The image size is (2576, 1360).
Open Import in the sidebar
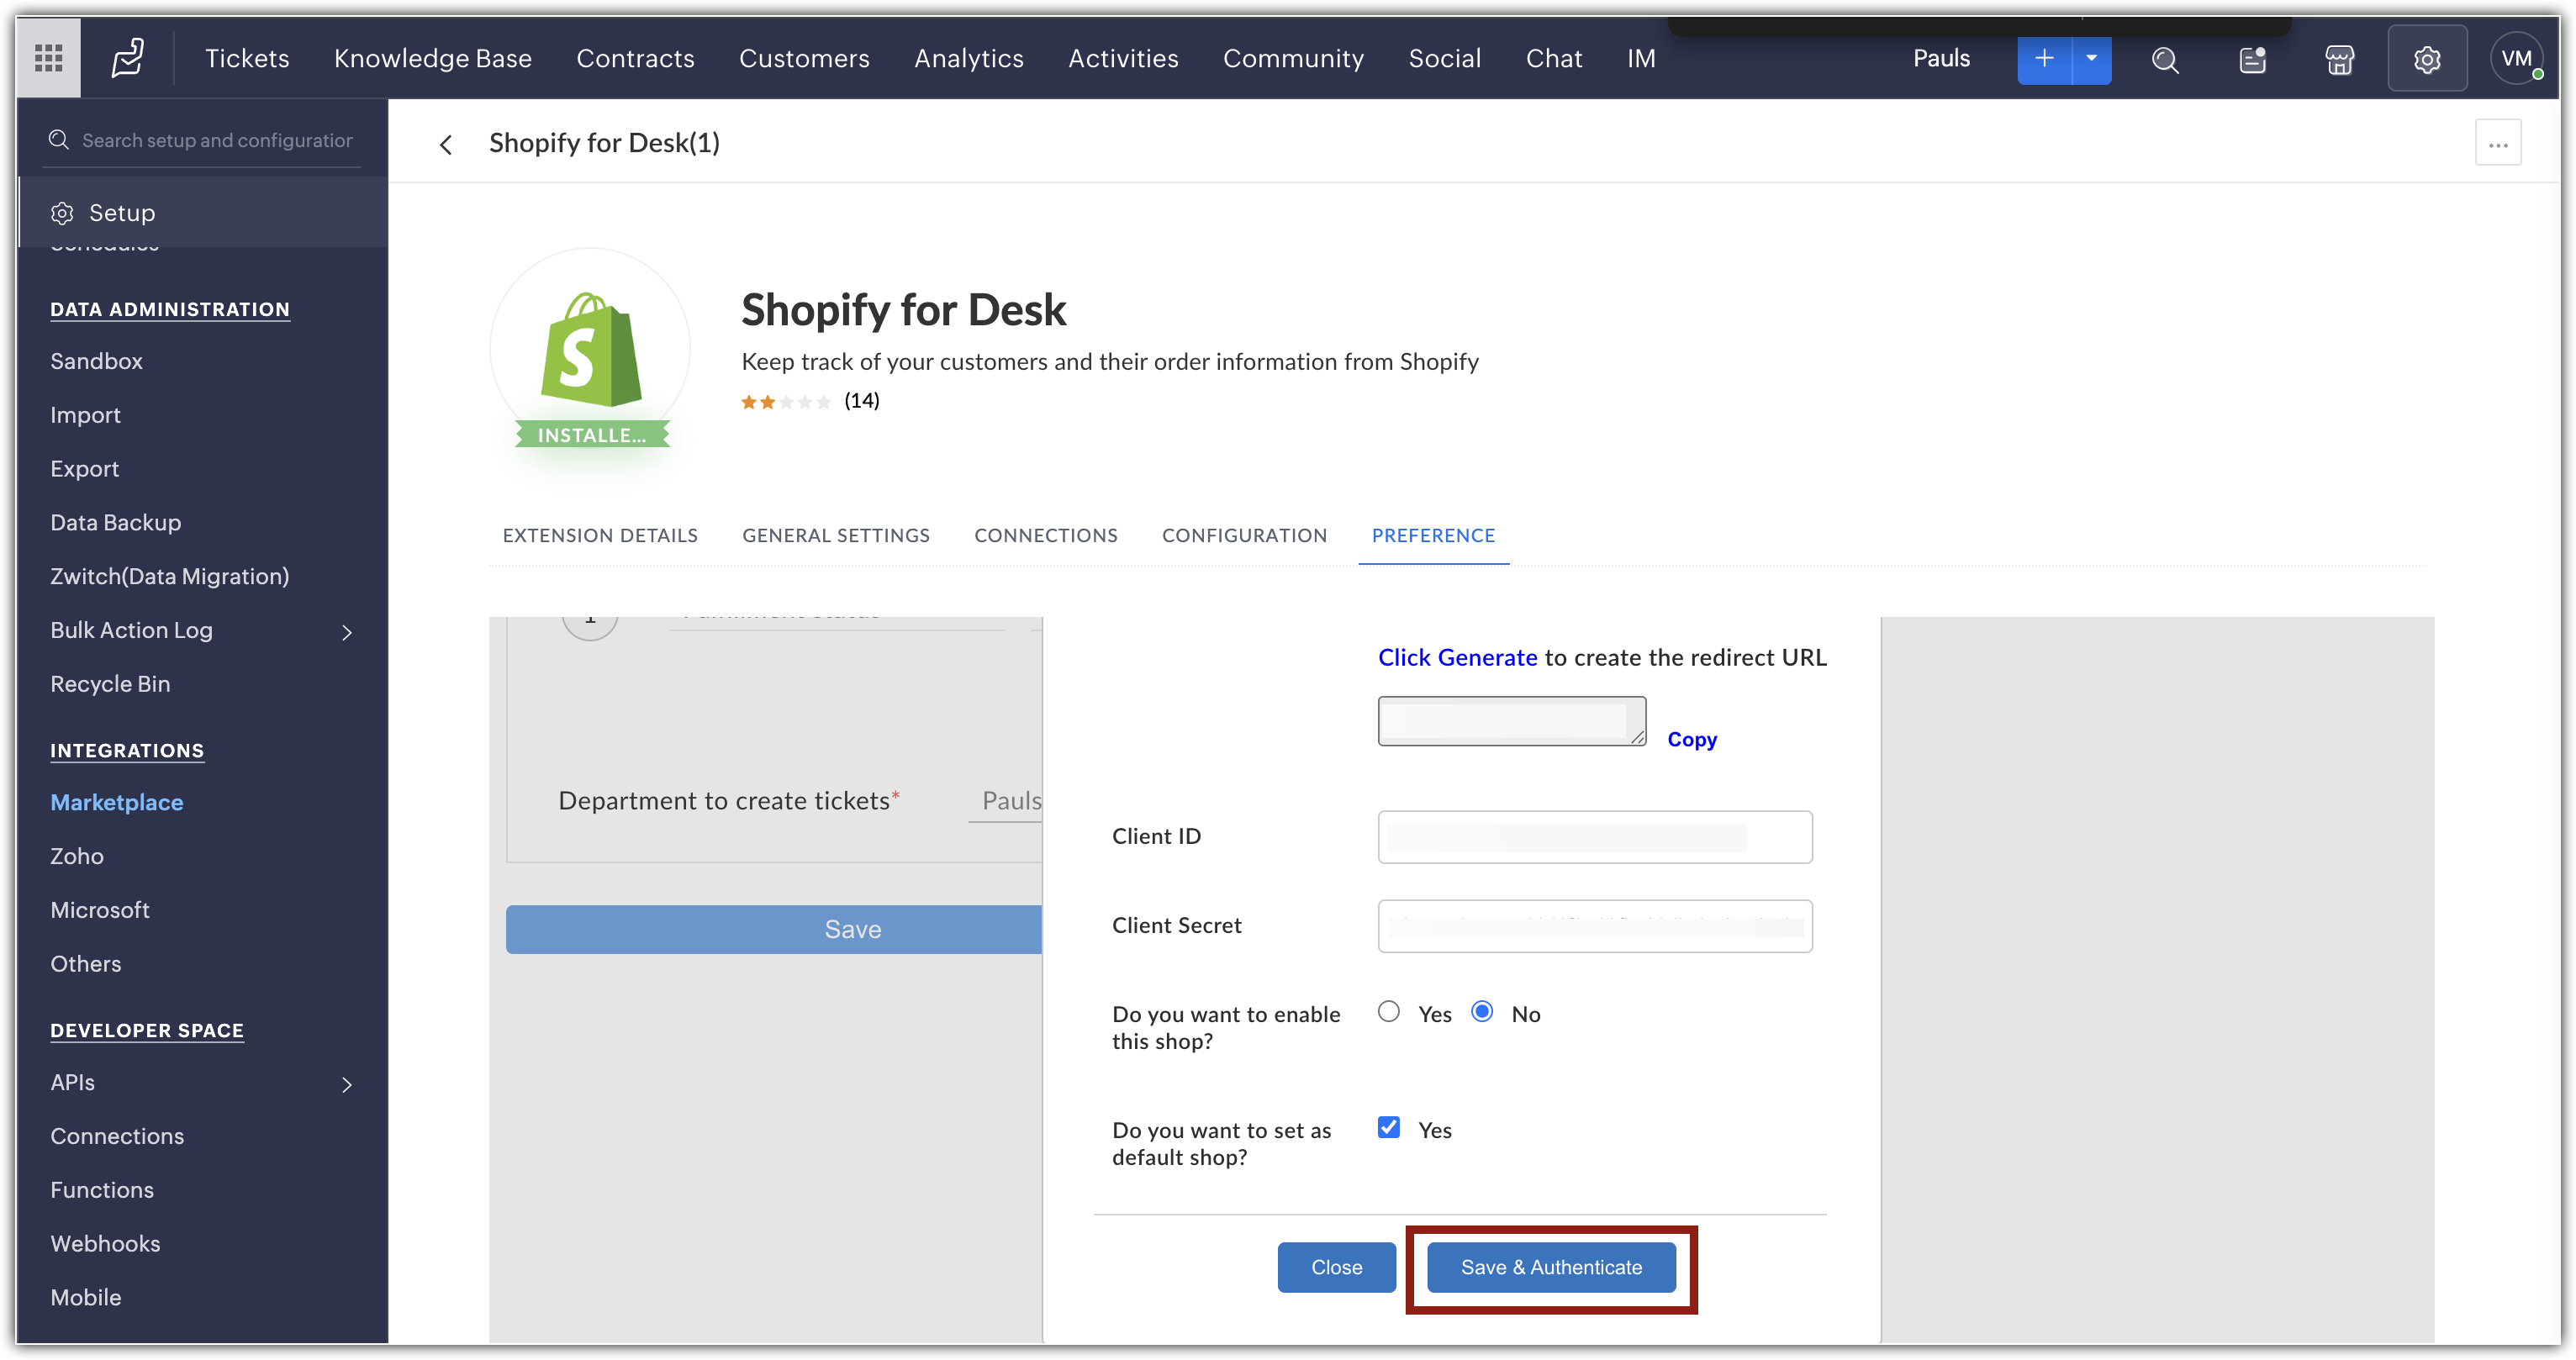click(85, 415)
